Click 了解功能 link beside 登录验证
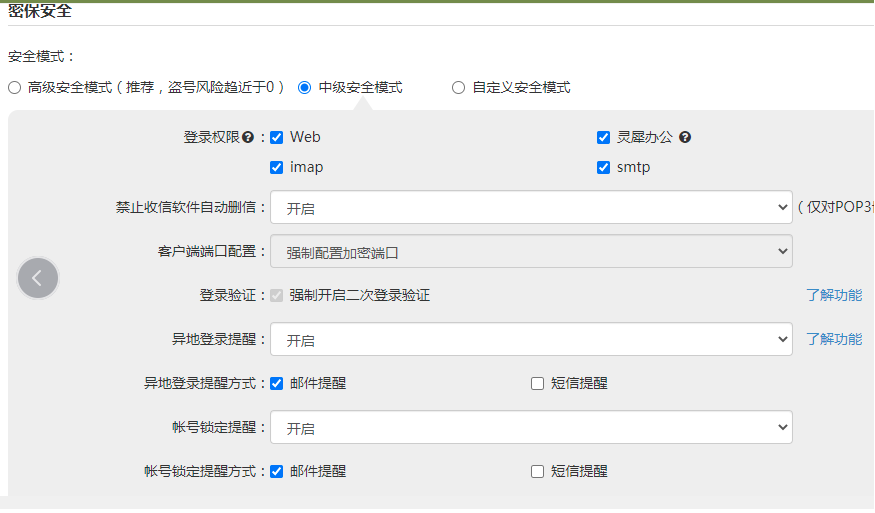This screenshot has width=875, height=513. click(x=834, y=296)
